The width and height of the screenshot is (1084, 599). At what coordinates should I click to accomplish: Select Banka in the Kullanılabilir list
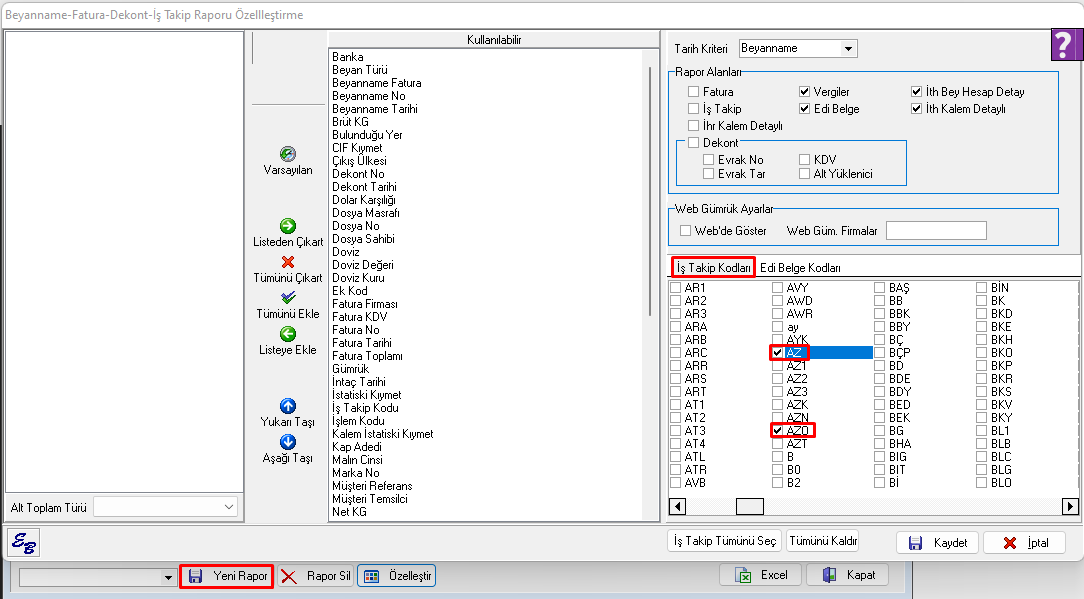pos(348,57)
